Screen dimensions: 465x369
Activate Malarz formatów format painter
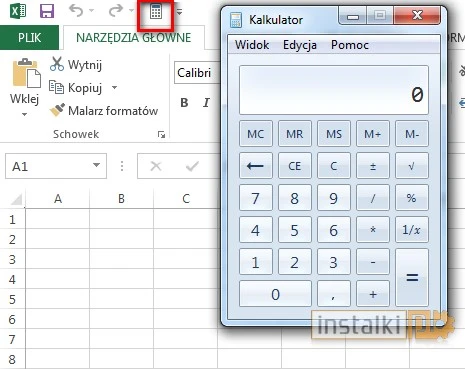(x=104, y=111)
